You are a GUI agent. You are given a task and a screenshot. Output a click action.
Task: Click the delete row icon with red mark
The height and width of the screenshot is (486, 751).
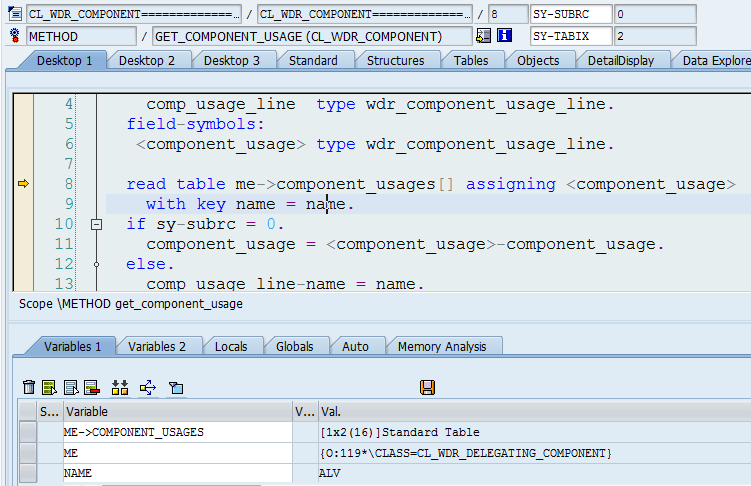91,387
